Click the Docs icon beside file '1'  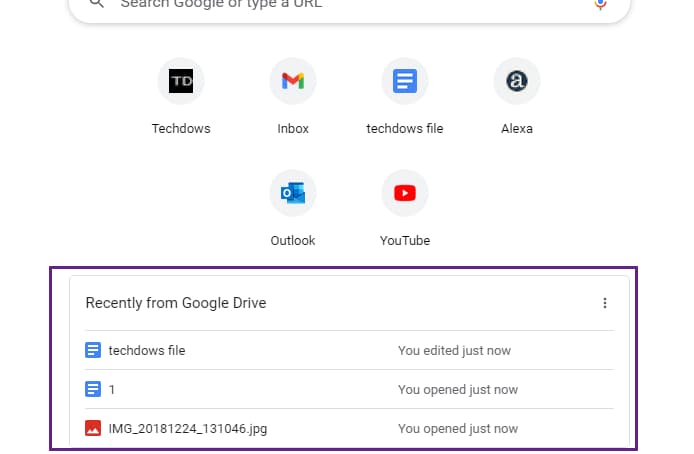[x=93, y=389]
